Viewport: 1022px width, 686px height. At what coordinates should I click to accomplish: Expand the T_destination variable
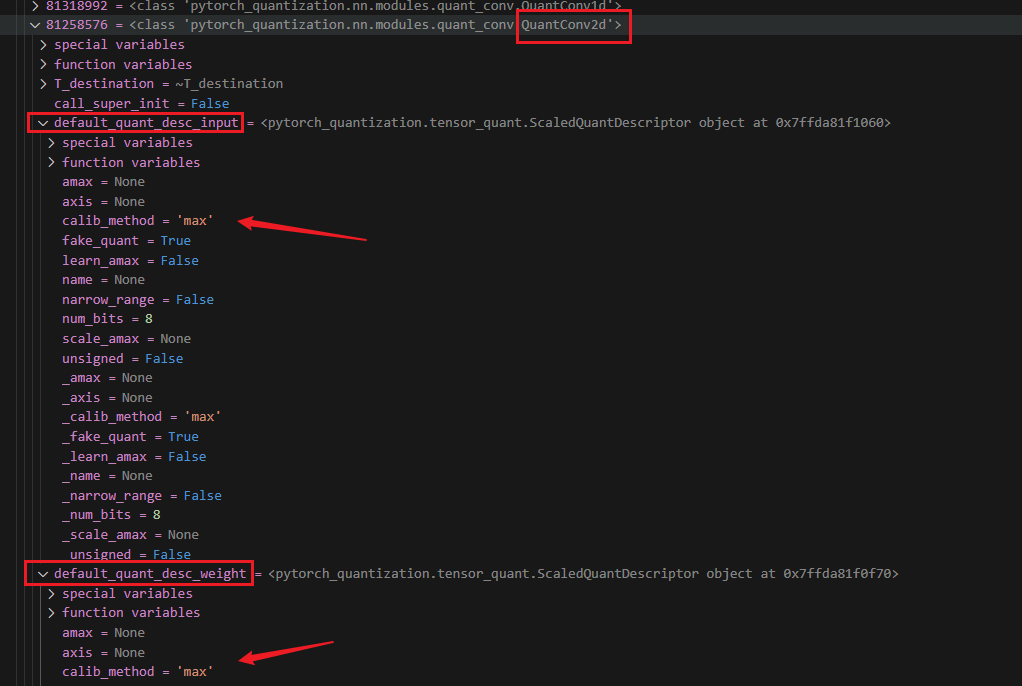click(x=43, y=84)
